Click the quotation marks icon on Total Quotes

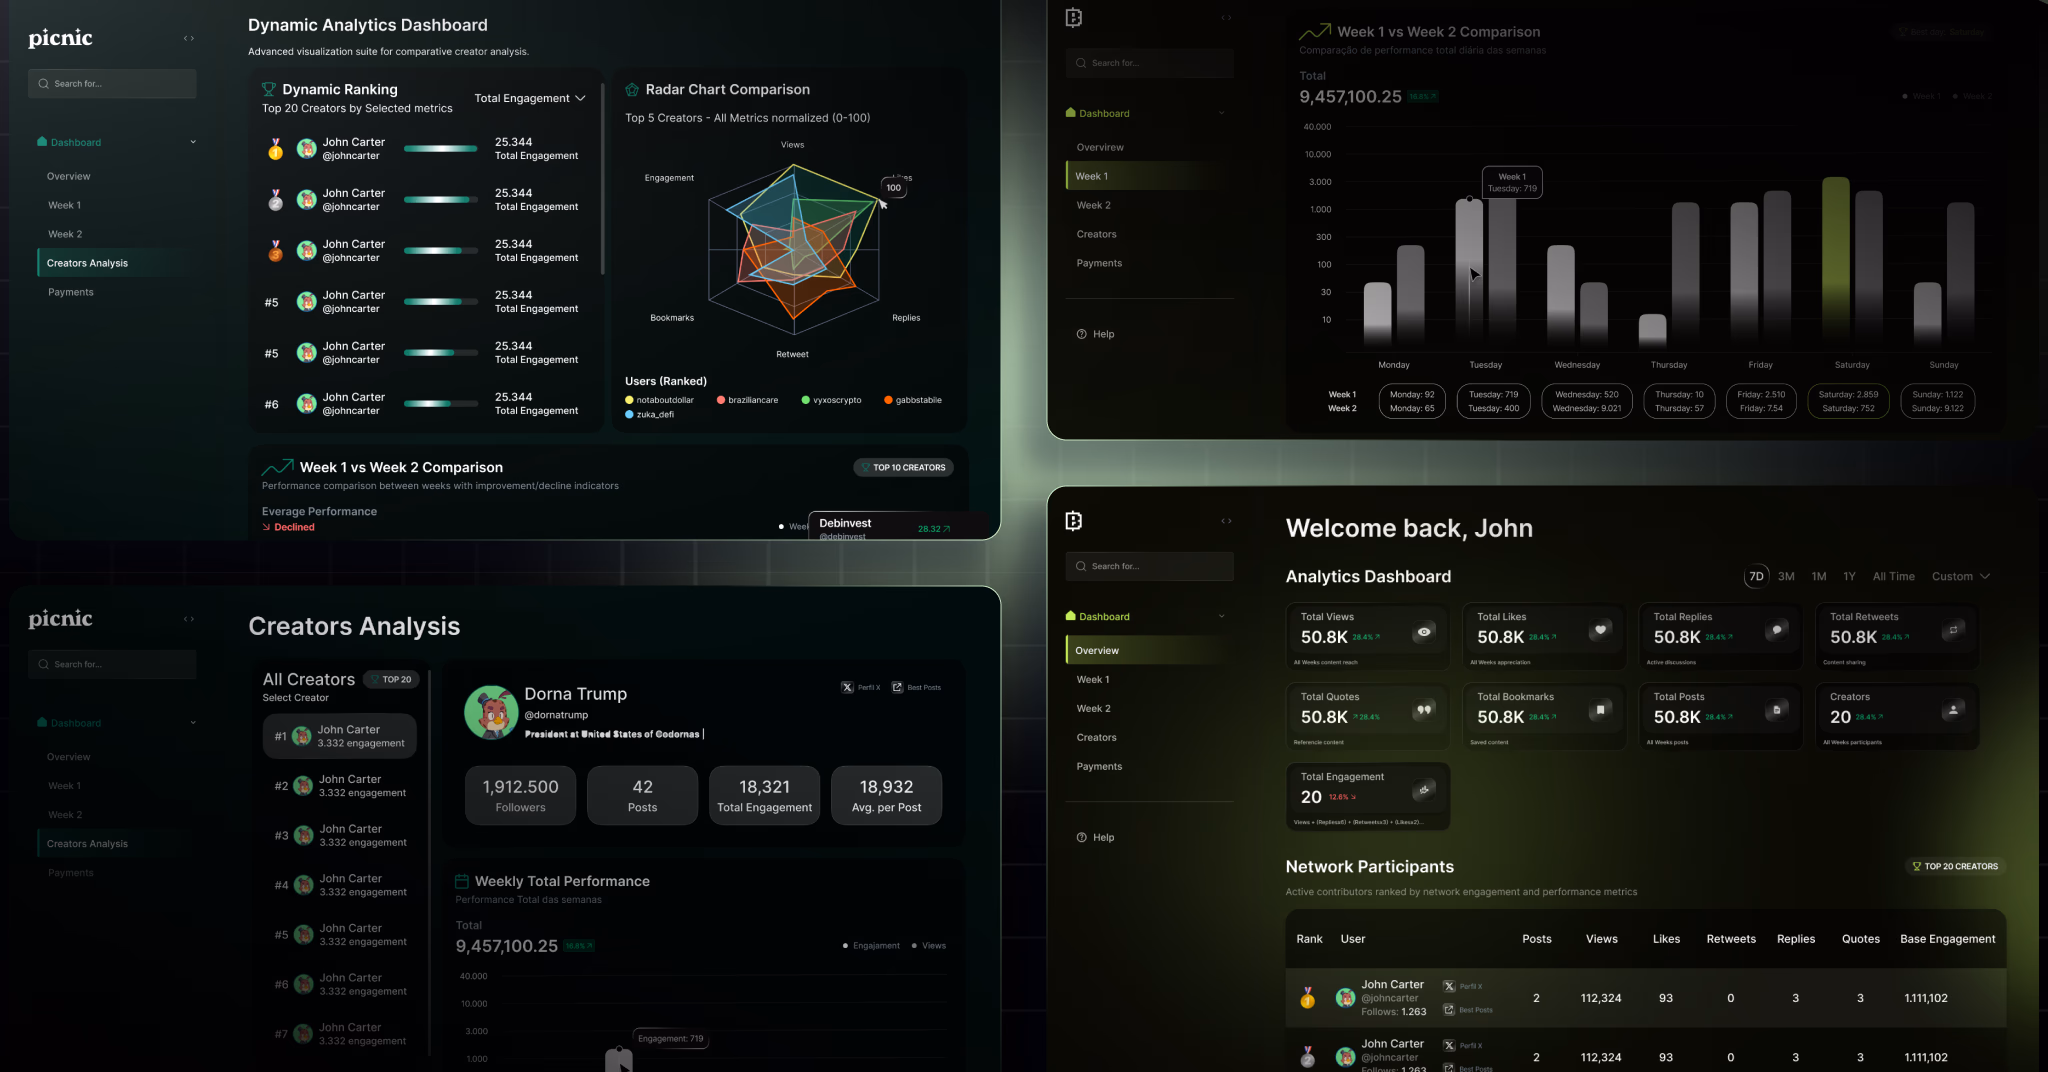pyautogui.click(x=1424, y=710)
